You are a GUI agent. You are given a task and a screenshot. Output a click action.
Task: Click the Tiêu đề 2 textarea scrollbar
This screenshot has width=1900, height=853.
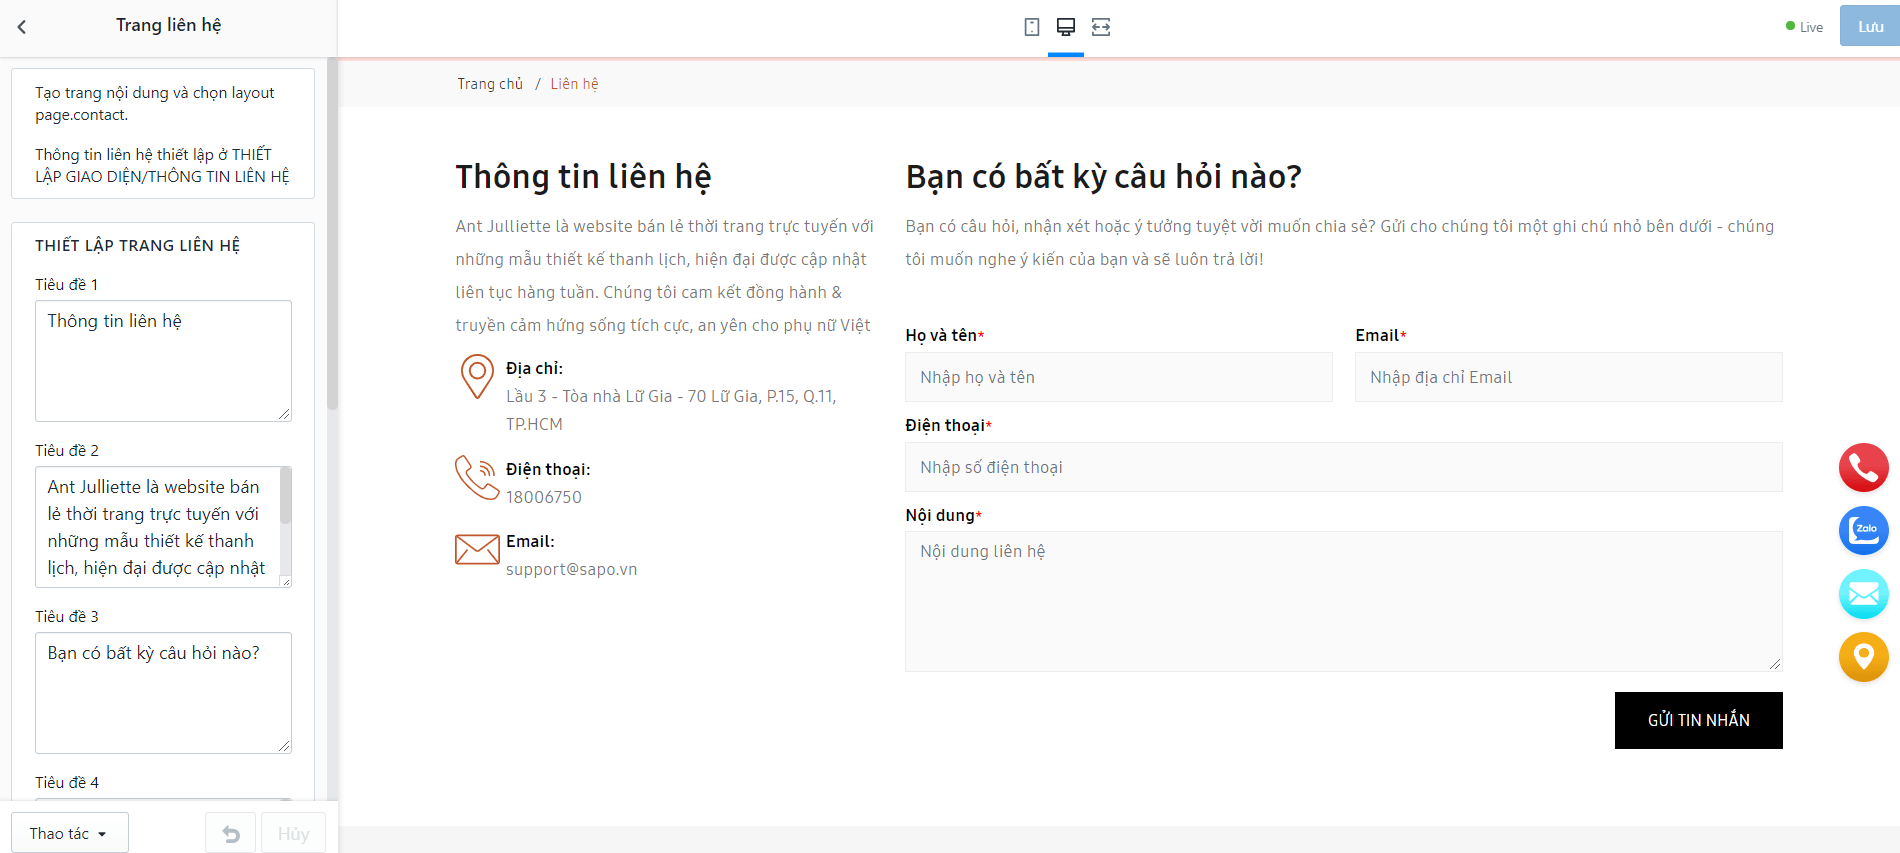click(285, 497)
